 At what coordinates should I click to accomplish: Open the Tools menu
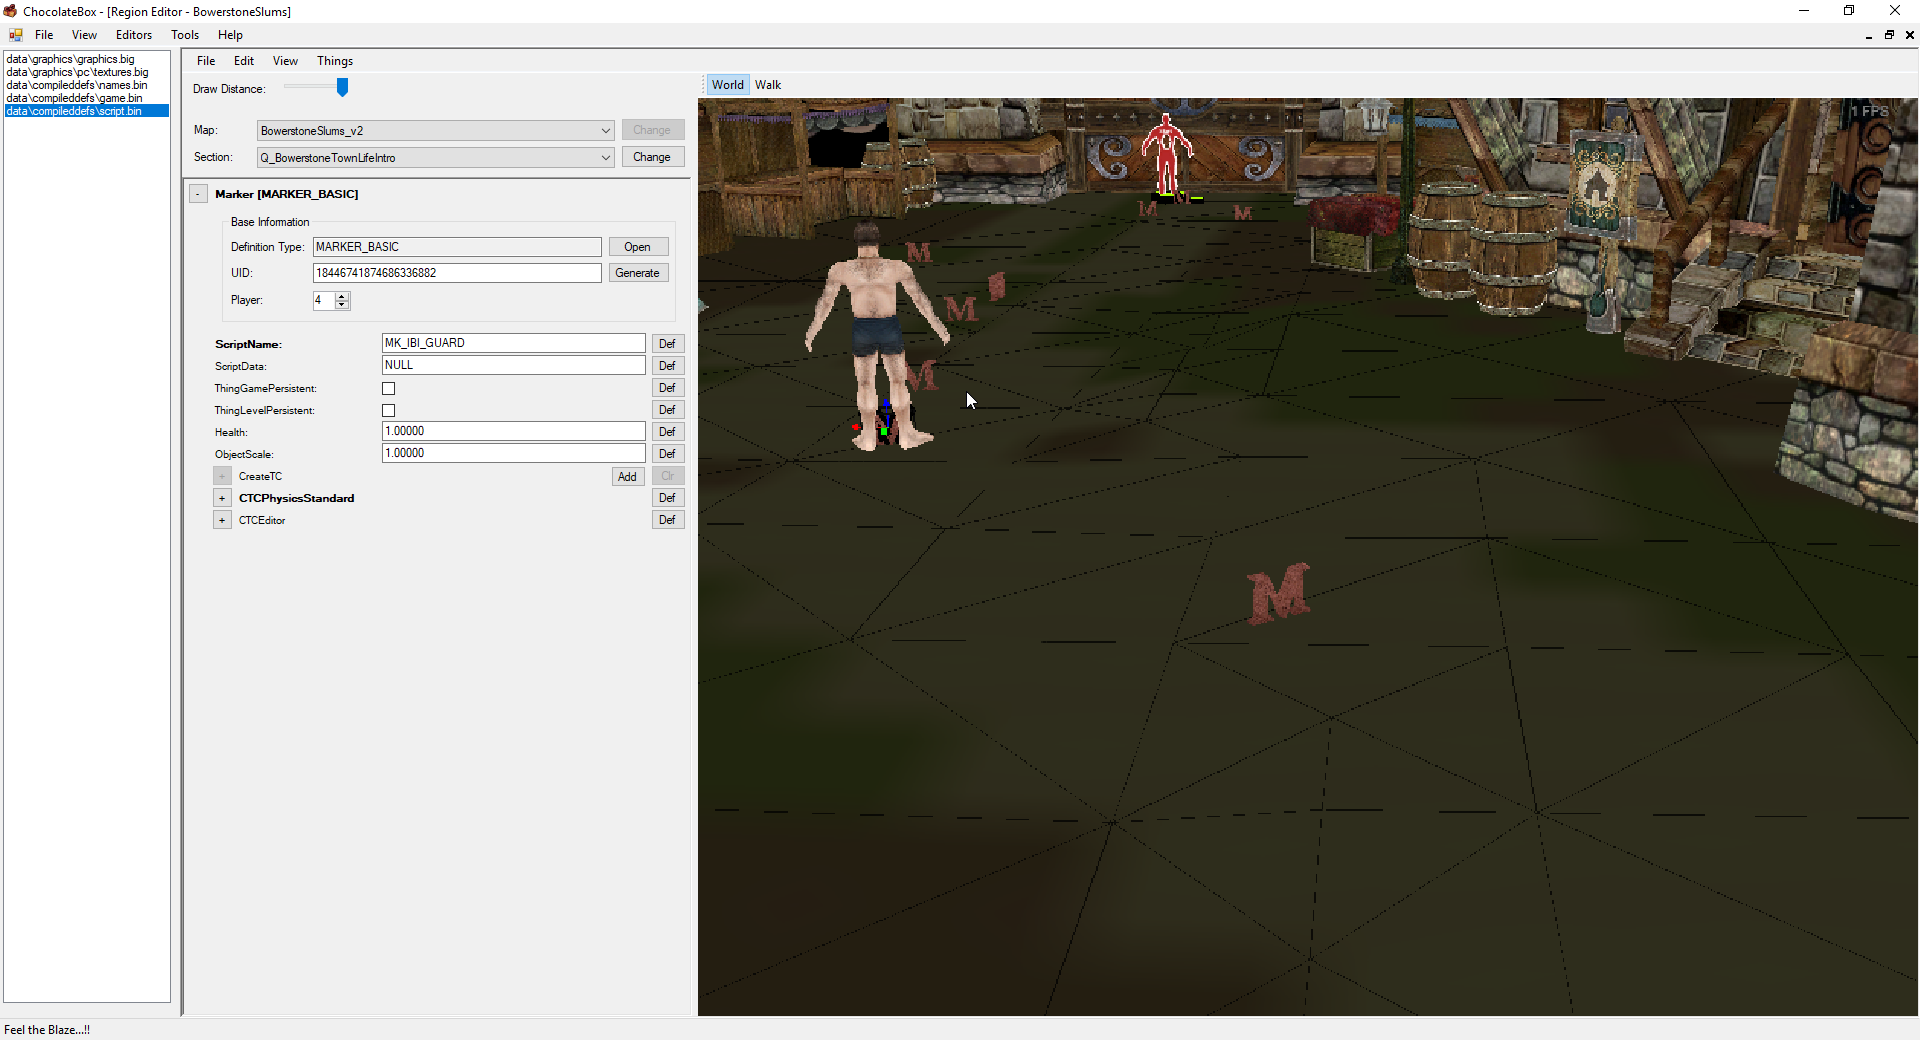point(185,35)
